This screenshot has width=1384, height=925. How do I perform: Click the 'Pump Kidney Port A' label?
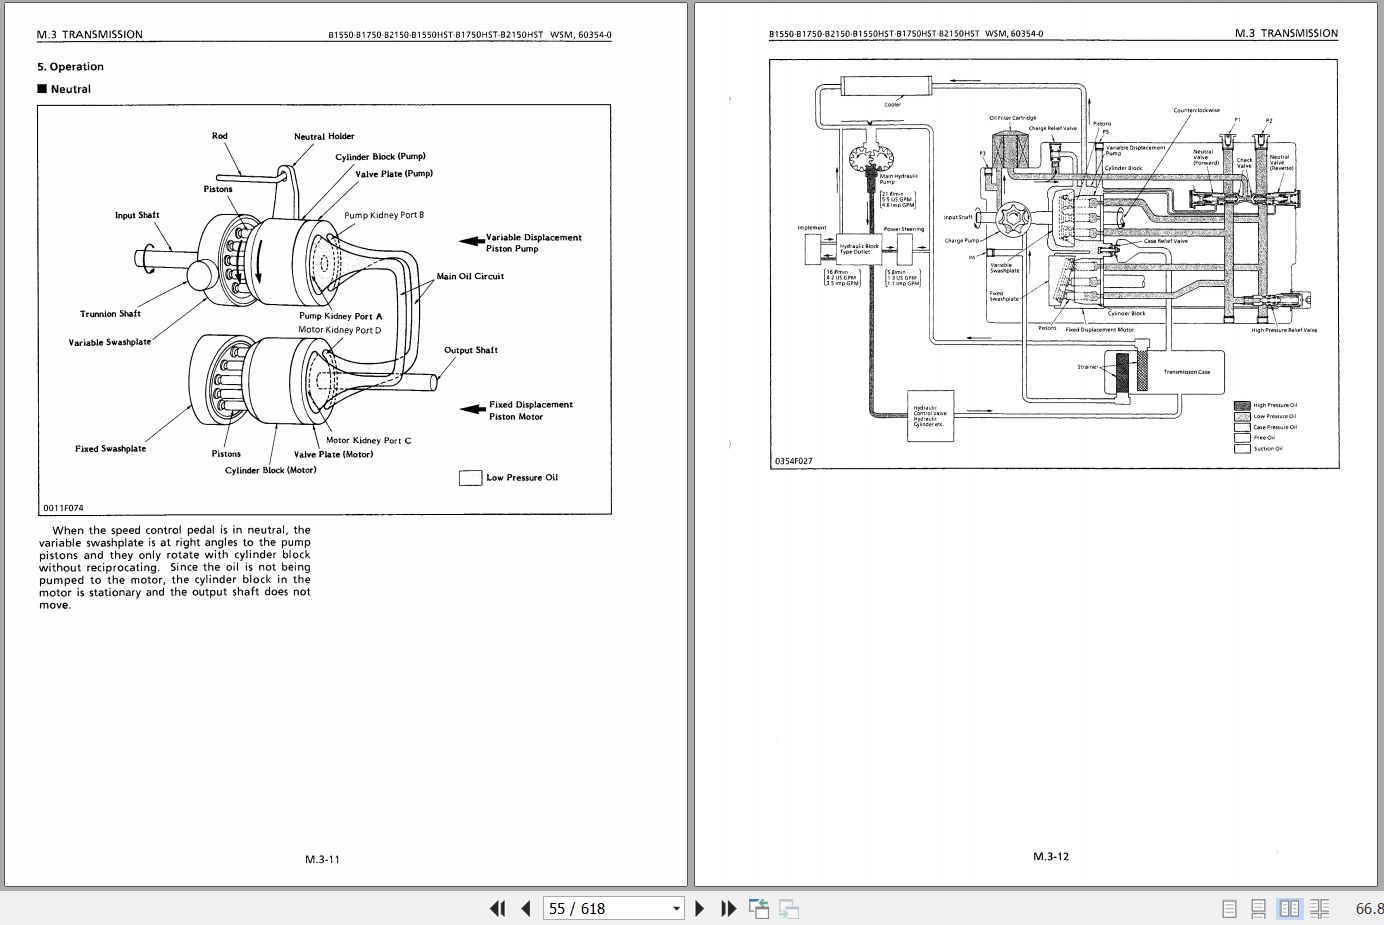(341, 316)
